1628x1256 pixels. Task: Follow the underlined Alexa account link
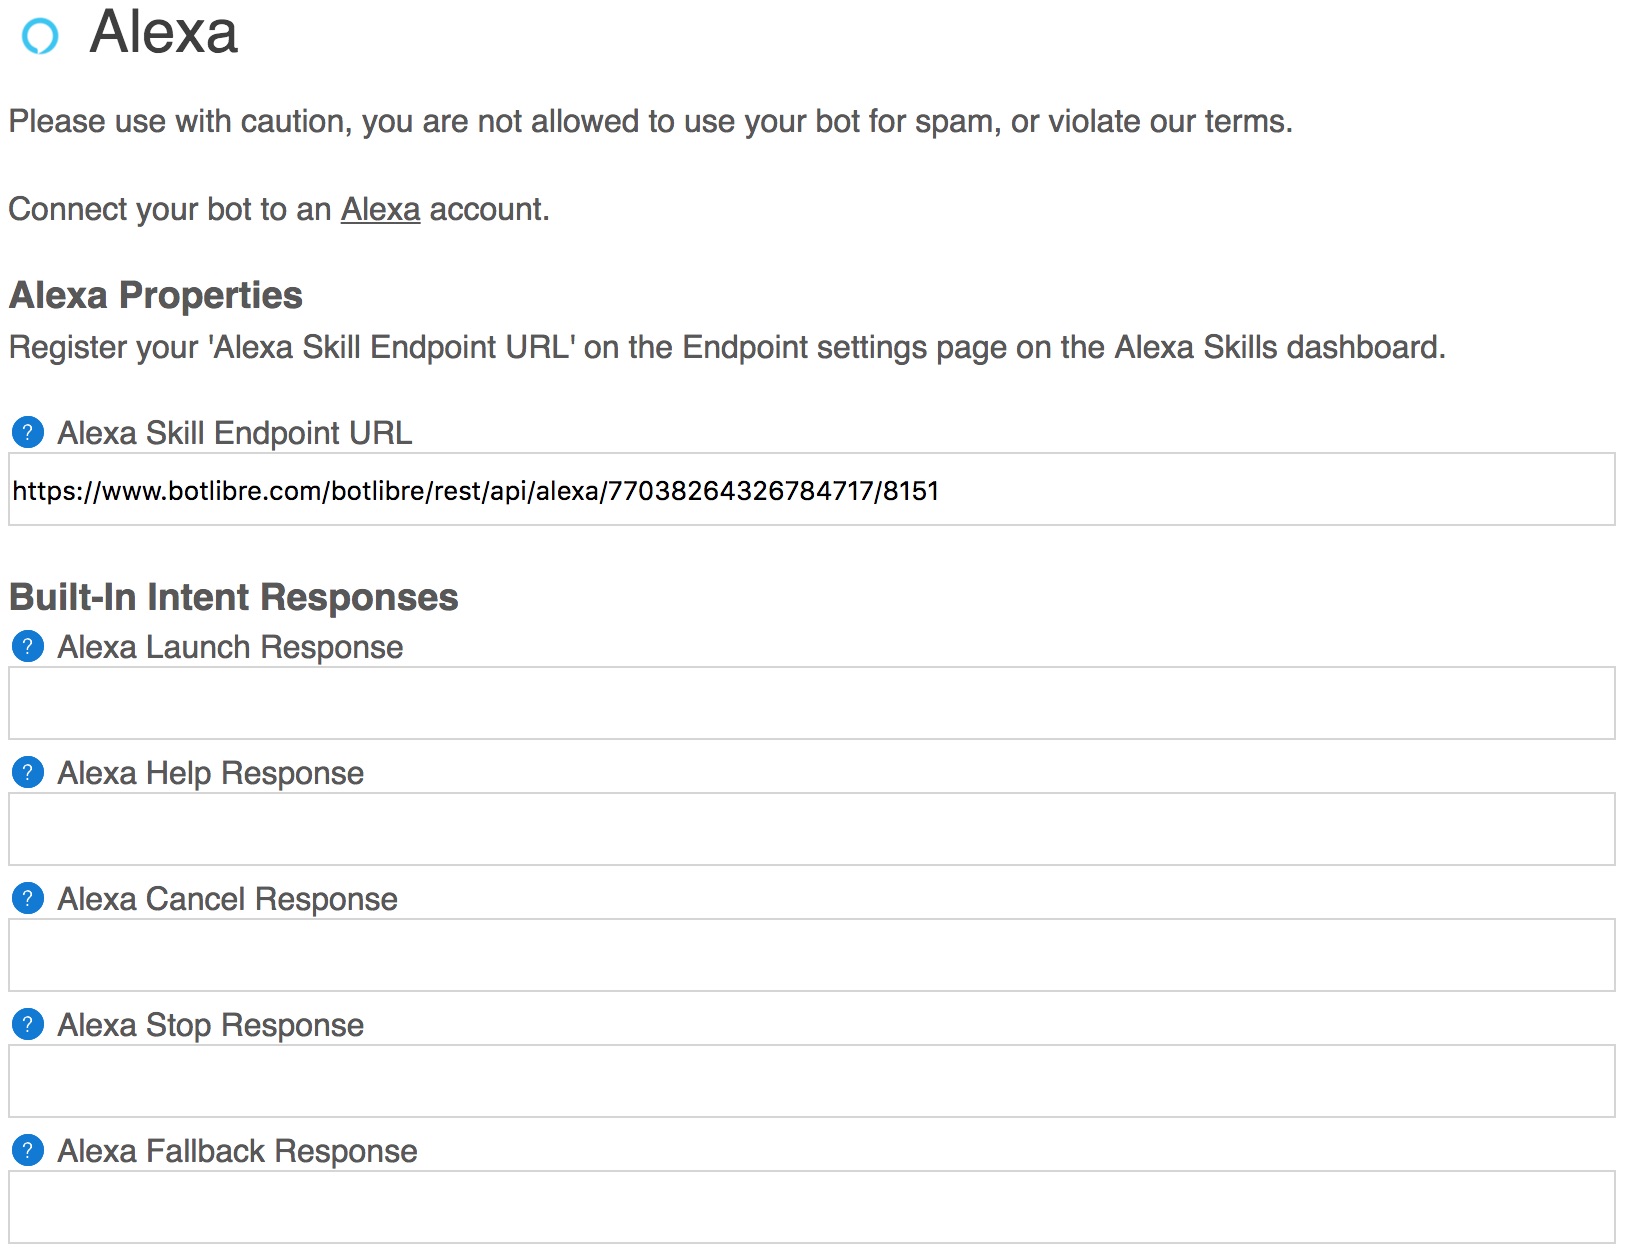(380, 209)
